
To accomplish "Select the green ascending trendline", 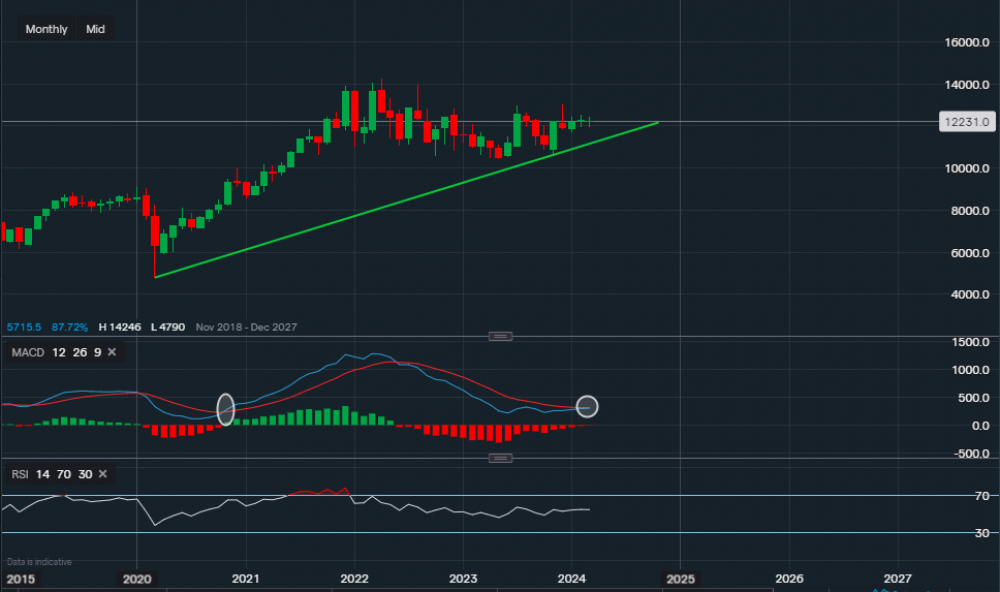I will click(x=400, y=200).
